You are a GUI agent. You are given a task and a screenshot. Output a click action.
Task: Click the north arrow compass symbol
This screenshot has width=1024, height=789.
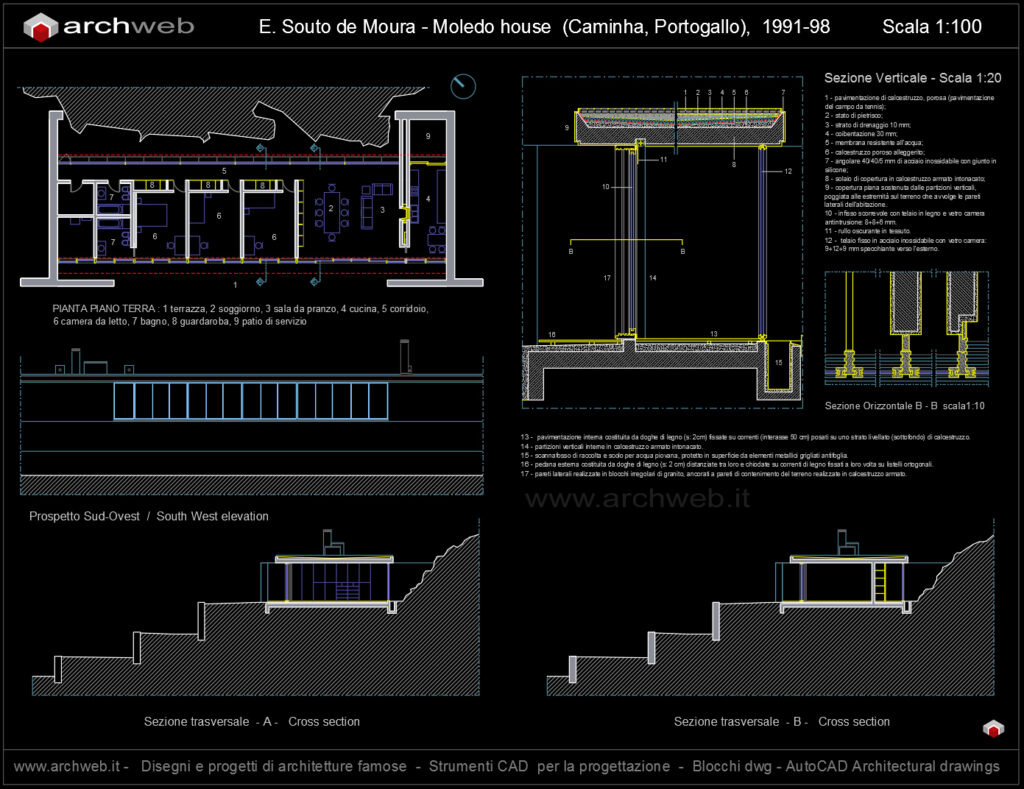[x=461, y=86]
